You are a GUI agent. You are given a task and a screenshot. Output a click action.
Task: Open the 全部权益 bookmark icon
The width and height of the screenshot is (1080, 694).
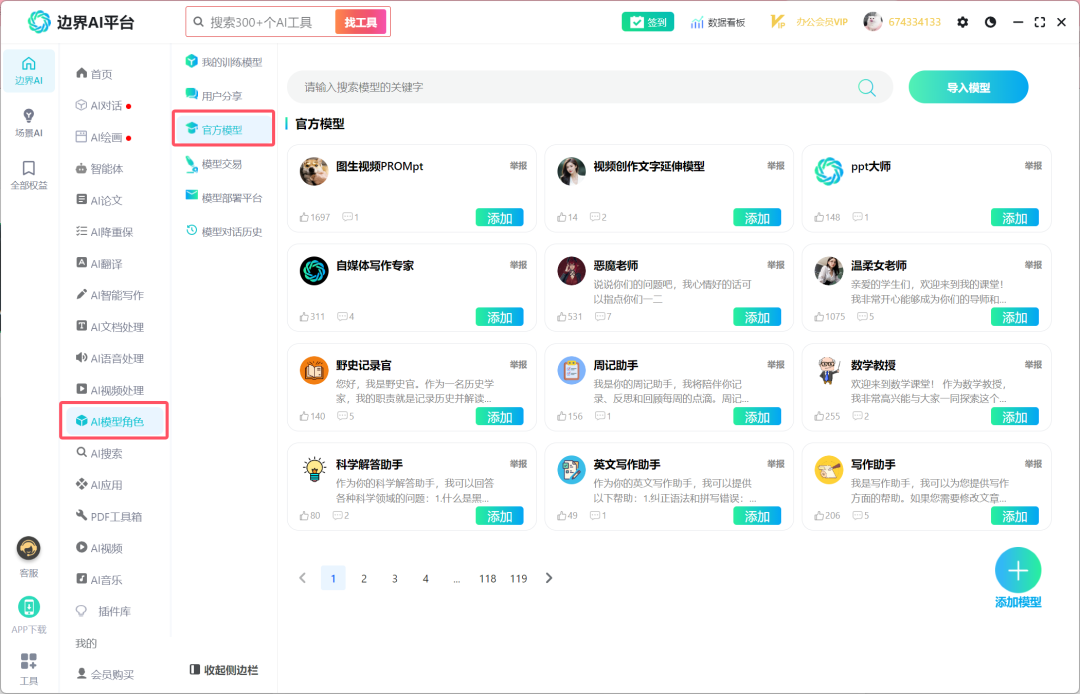pyautogui.click(x=28, y=168)
